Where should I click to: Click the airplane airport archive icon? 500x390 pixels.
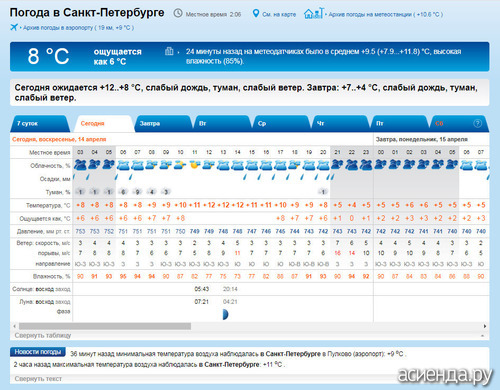pyautogui.click(x=14, y=27)
